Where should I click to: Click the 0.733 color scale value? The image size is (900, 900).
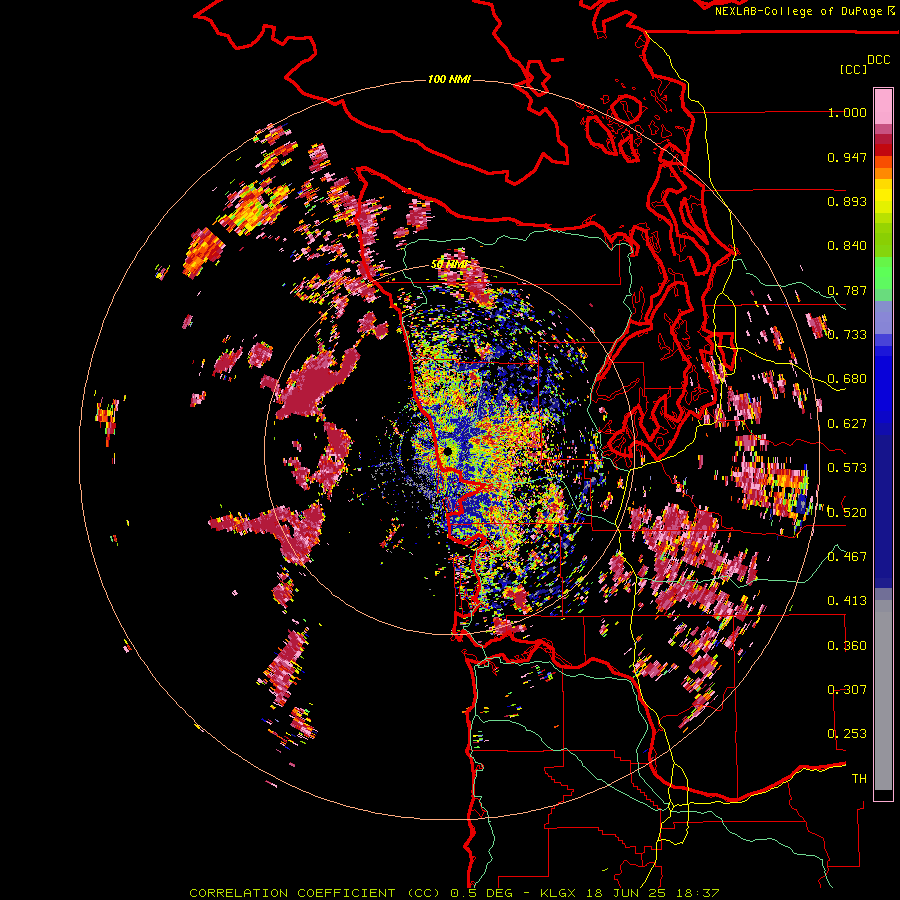pyautogui.click(x=847, y=335)
